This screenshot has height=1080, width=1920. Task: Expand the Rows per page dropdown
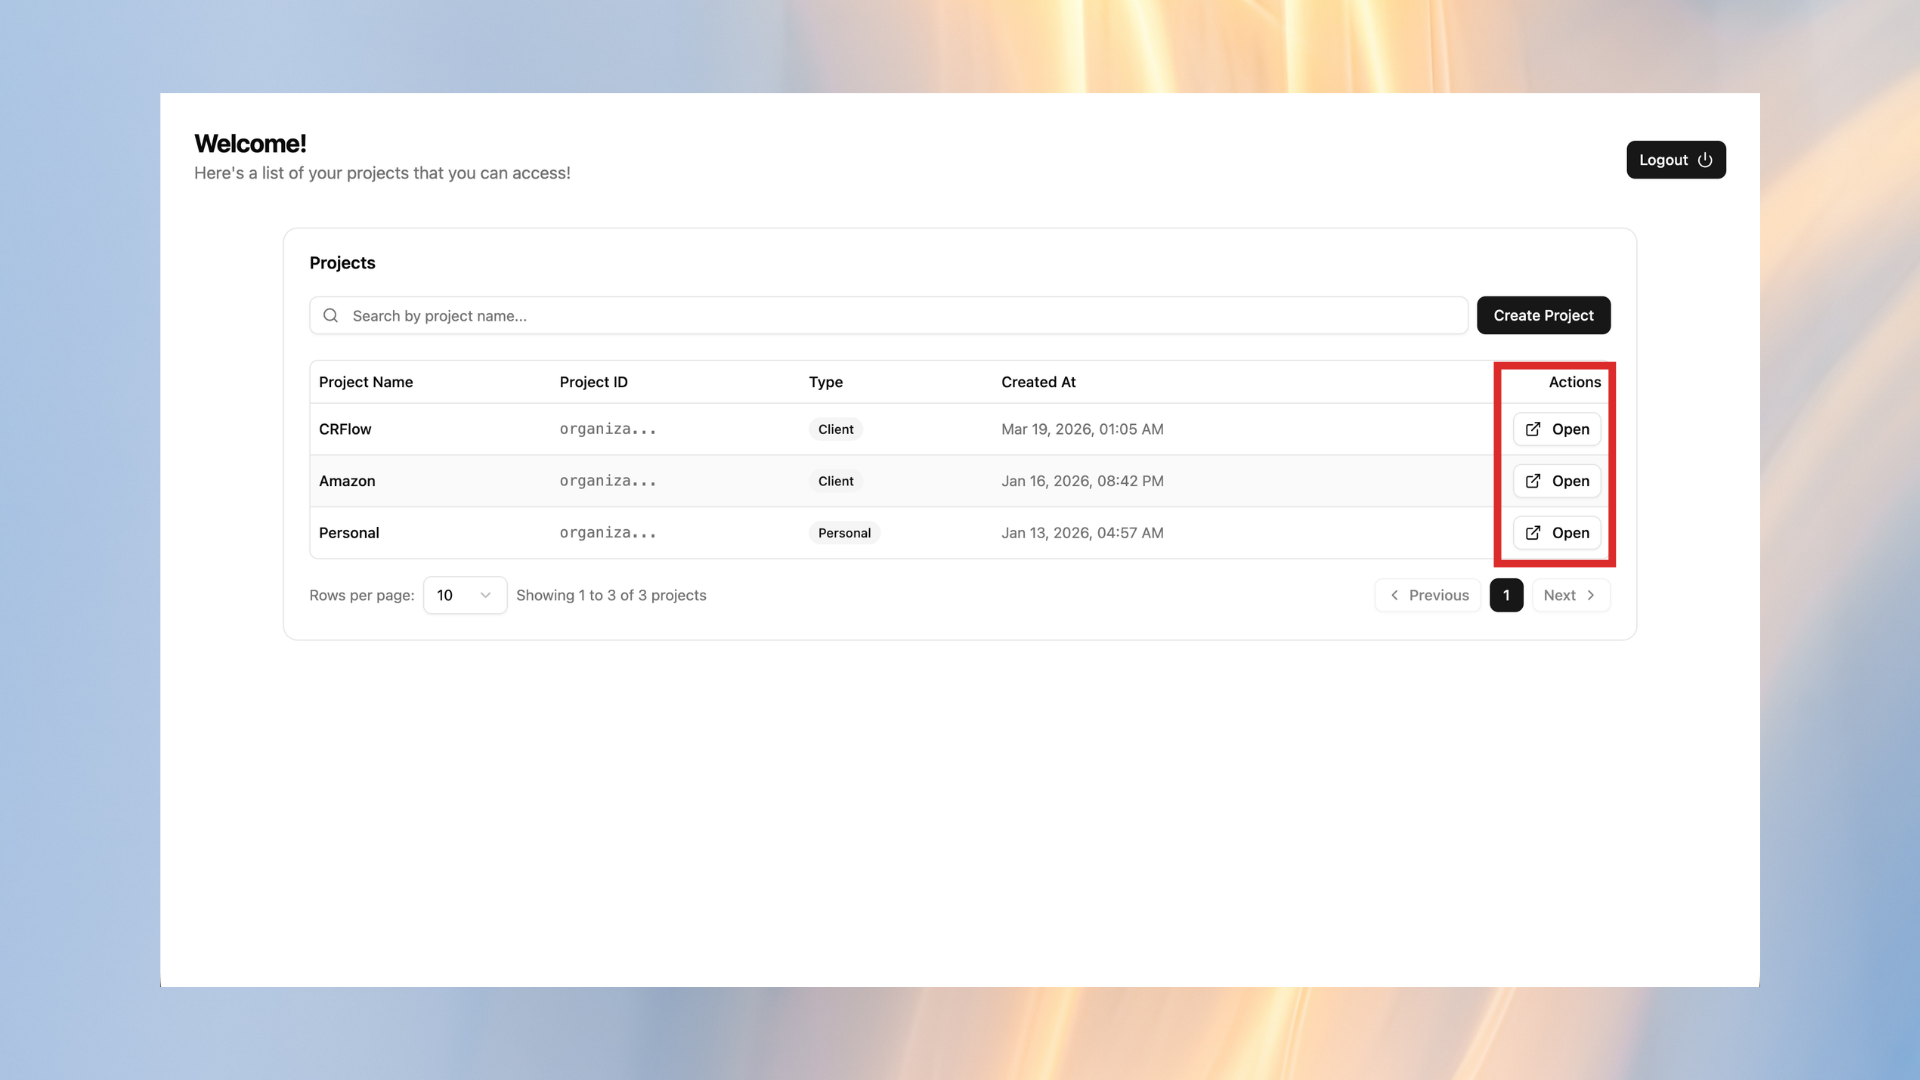[464, 595]
